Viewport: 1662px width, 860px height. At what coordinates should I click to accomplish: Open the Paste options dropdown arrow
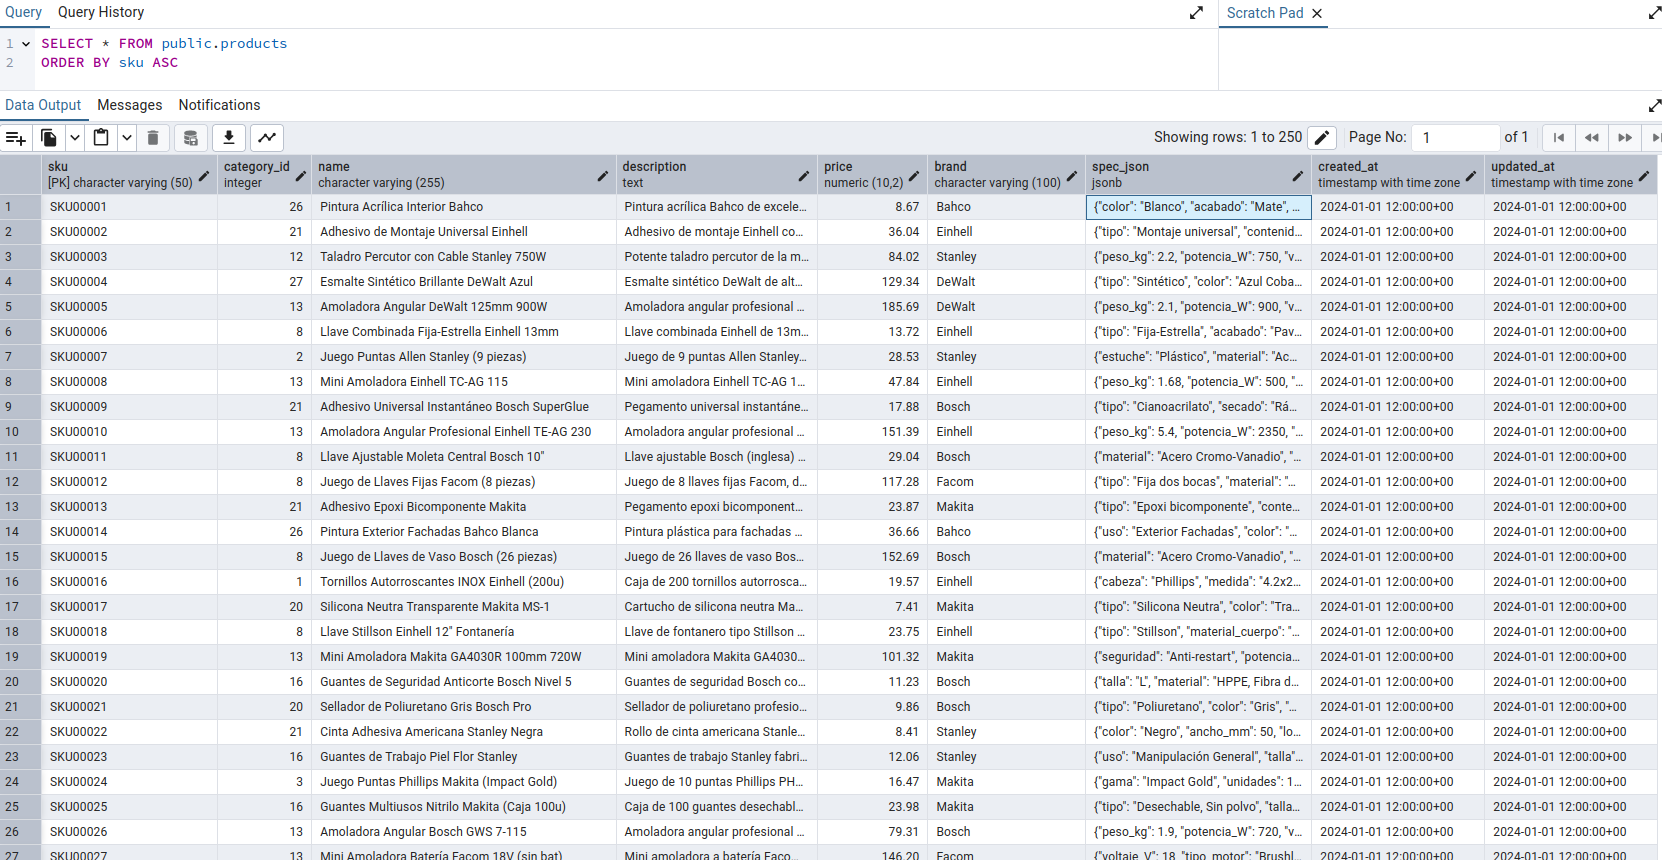[127, 138]
